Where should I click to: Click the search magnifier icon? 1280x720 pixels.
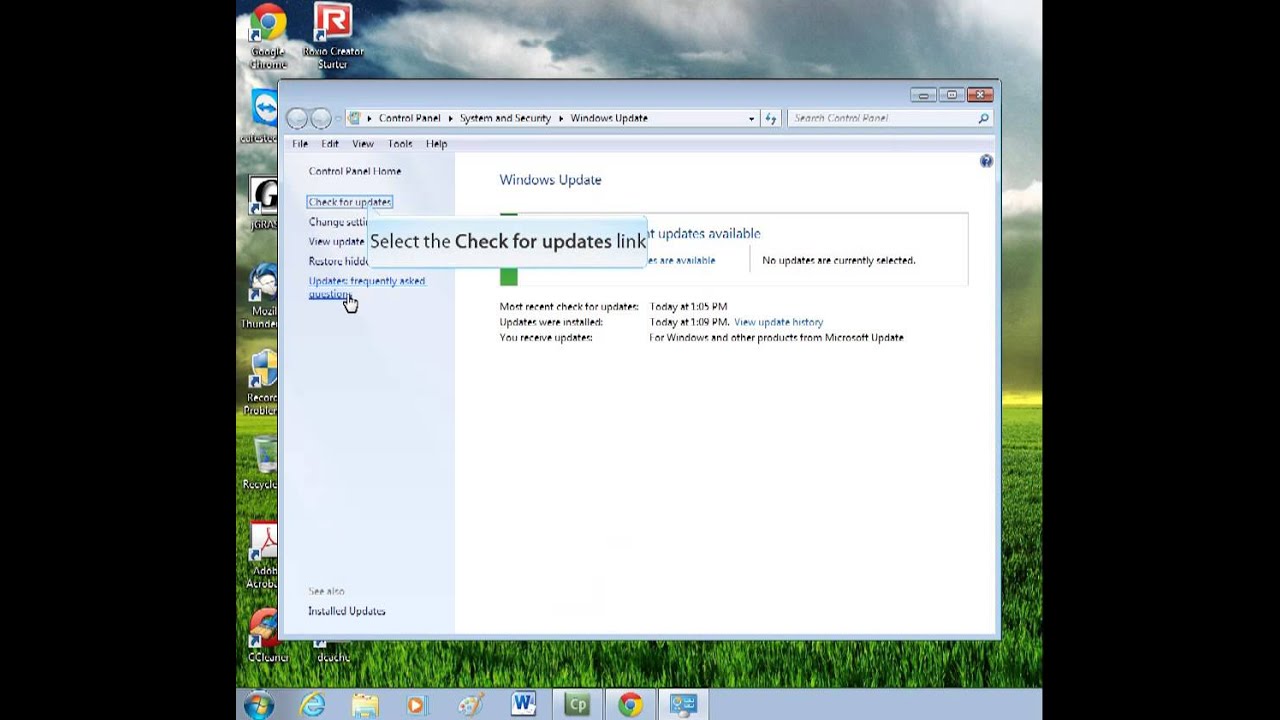click(983, 118)
